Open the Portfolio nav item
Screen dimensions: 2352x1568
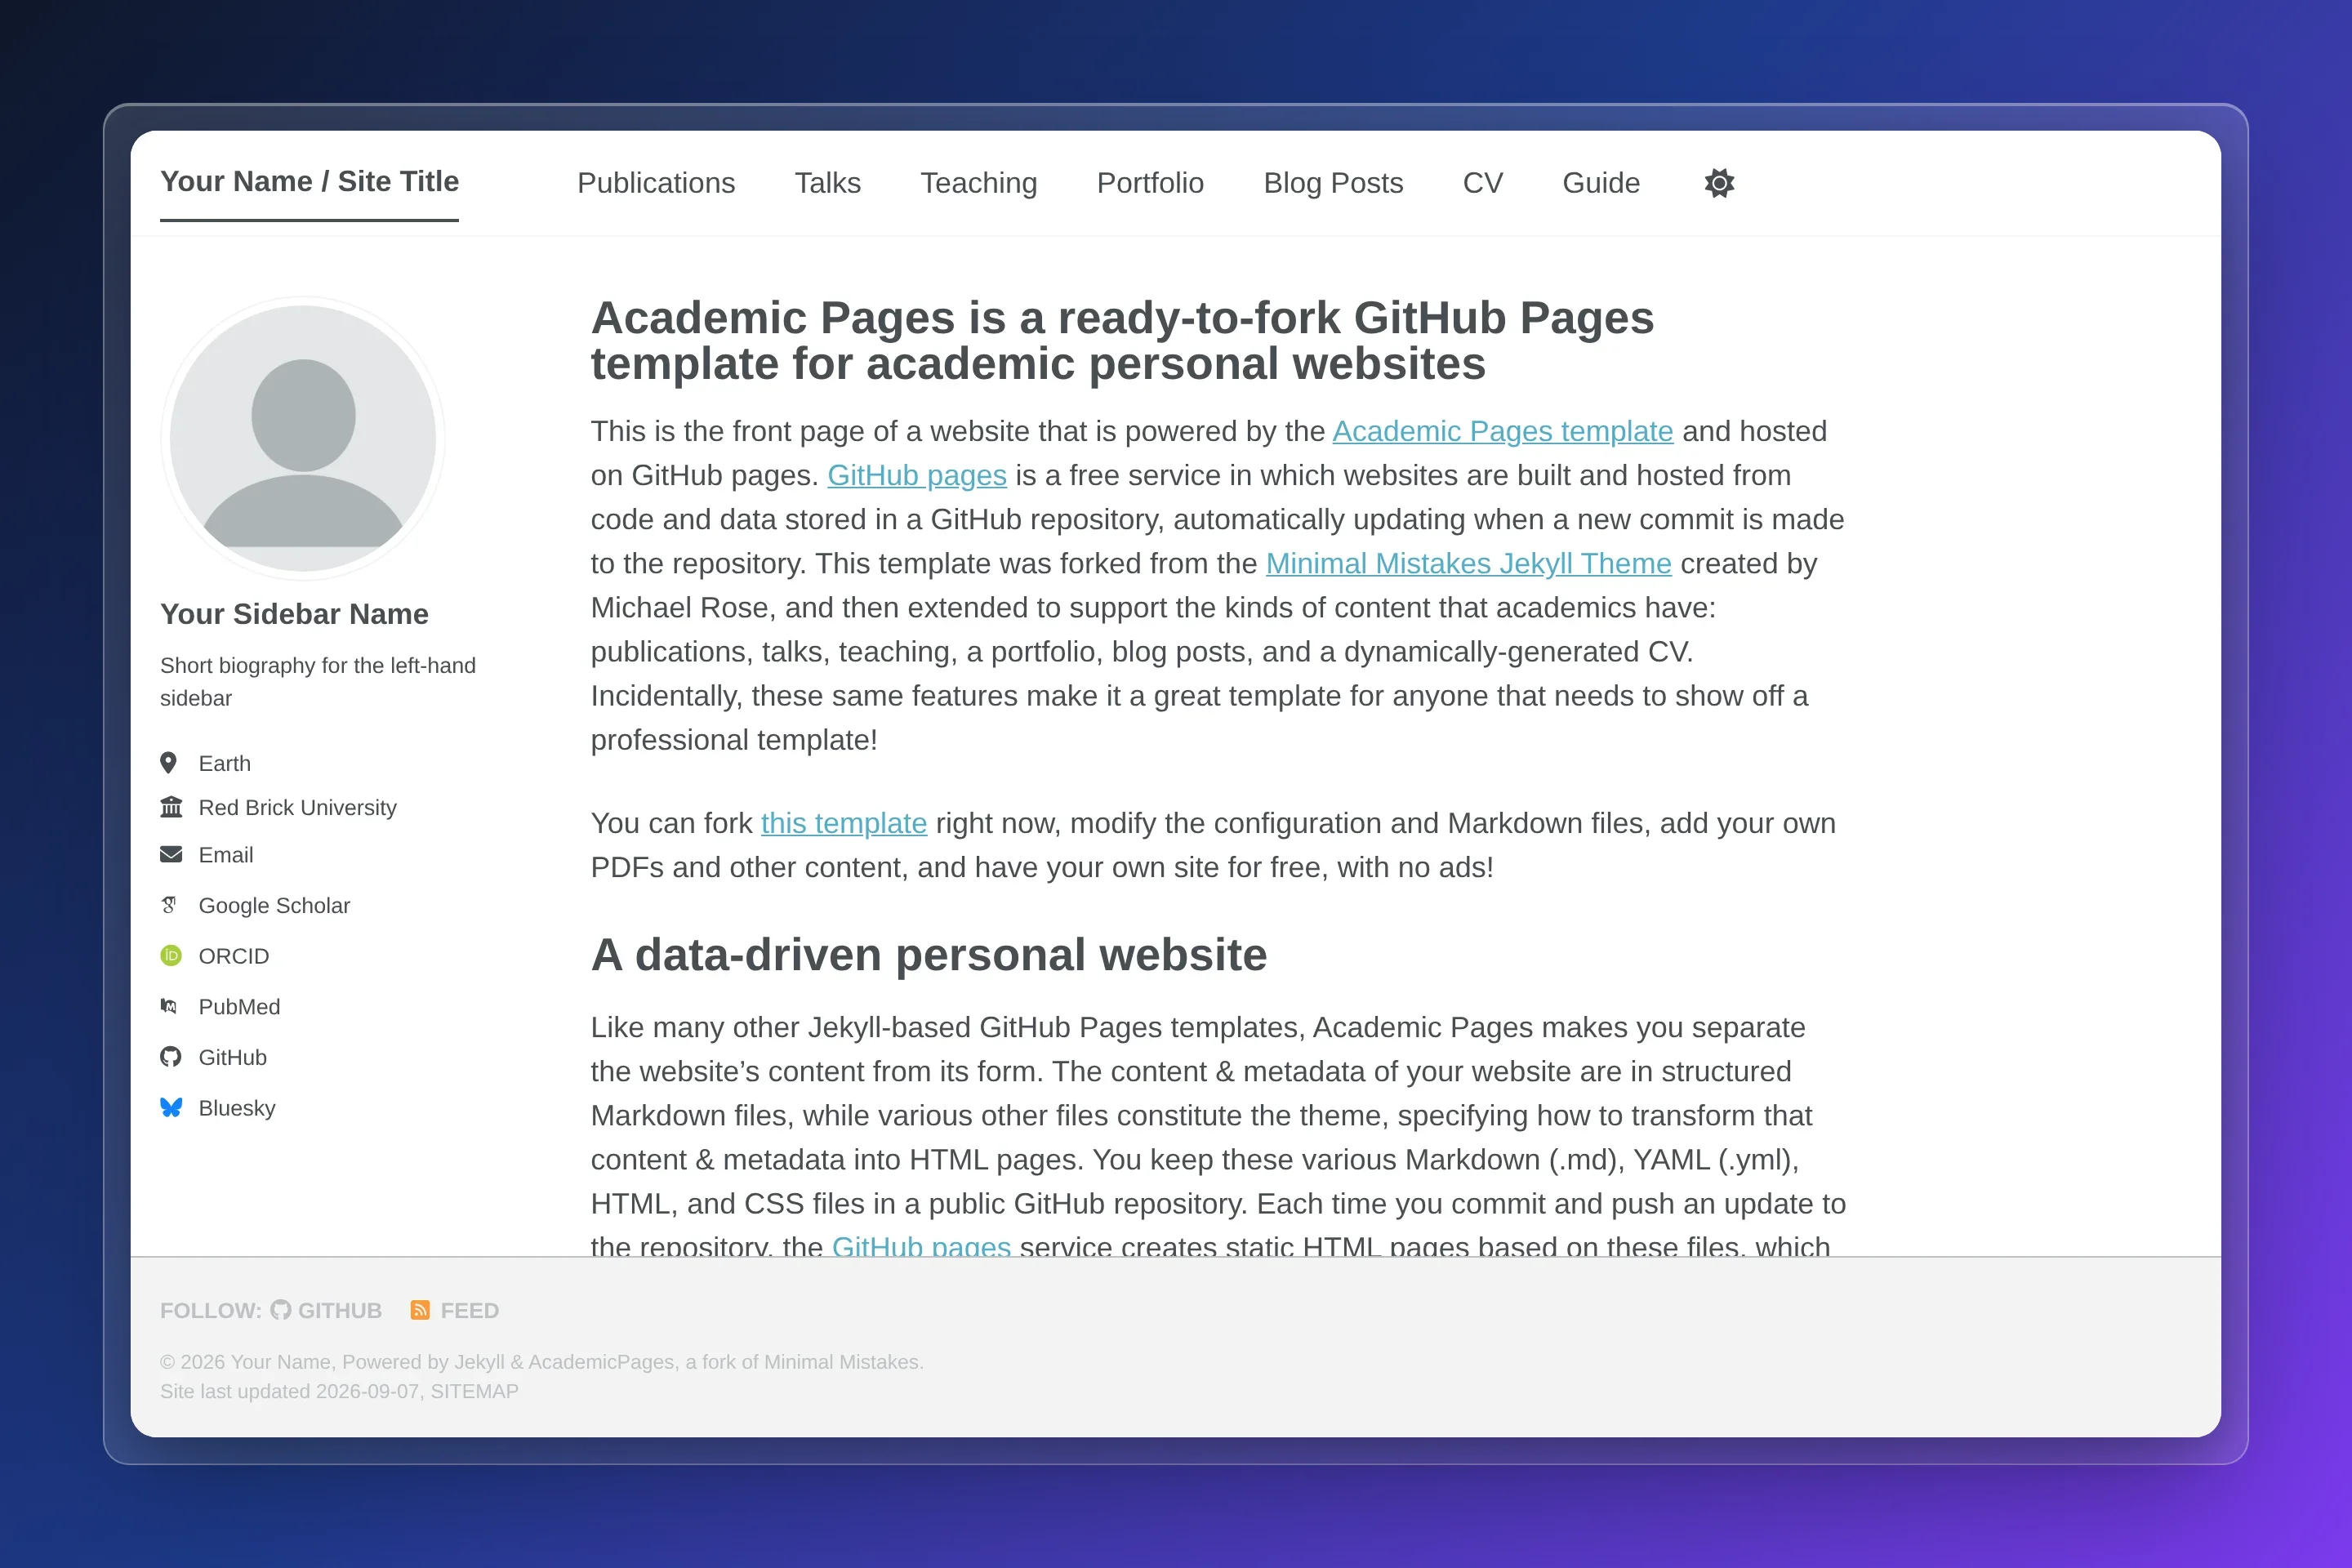click(x=1150, y=183)
